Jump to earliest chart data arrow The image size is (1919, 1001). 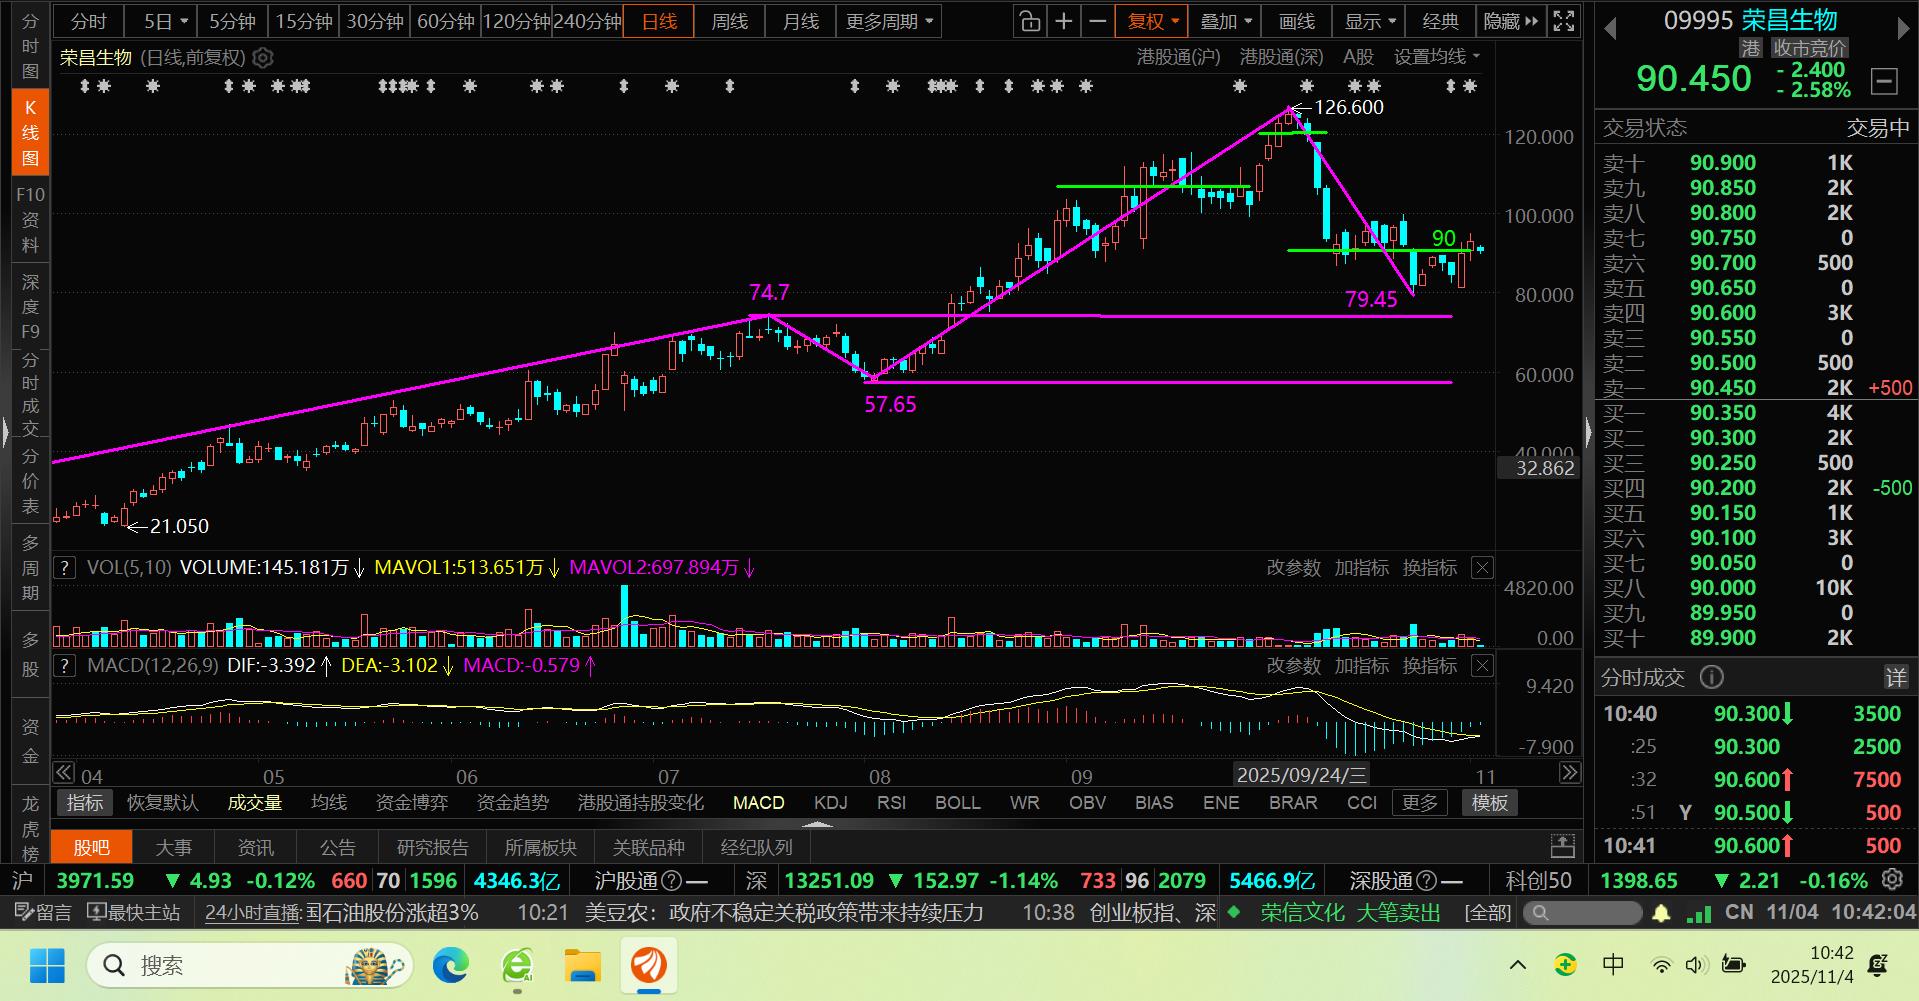point(64,773)
